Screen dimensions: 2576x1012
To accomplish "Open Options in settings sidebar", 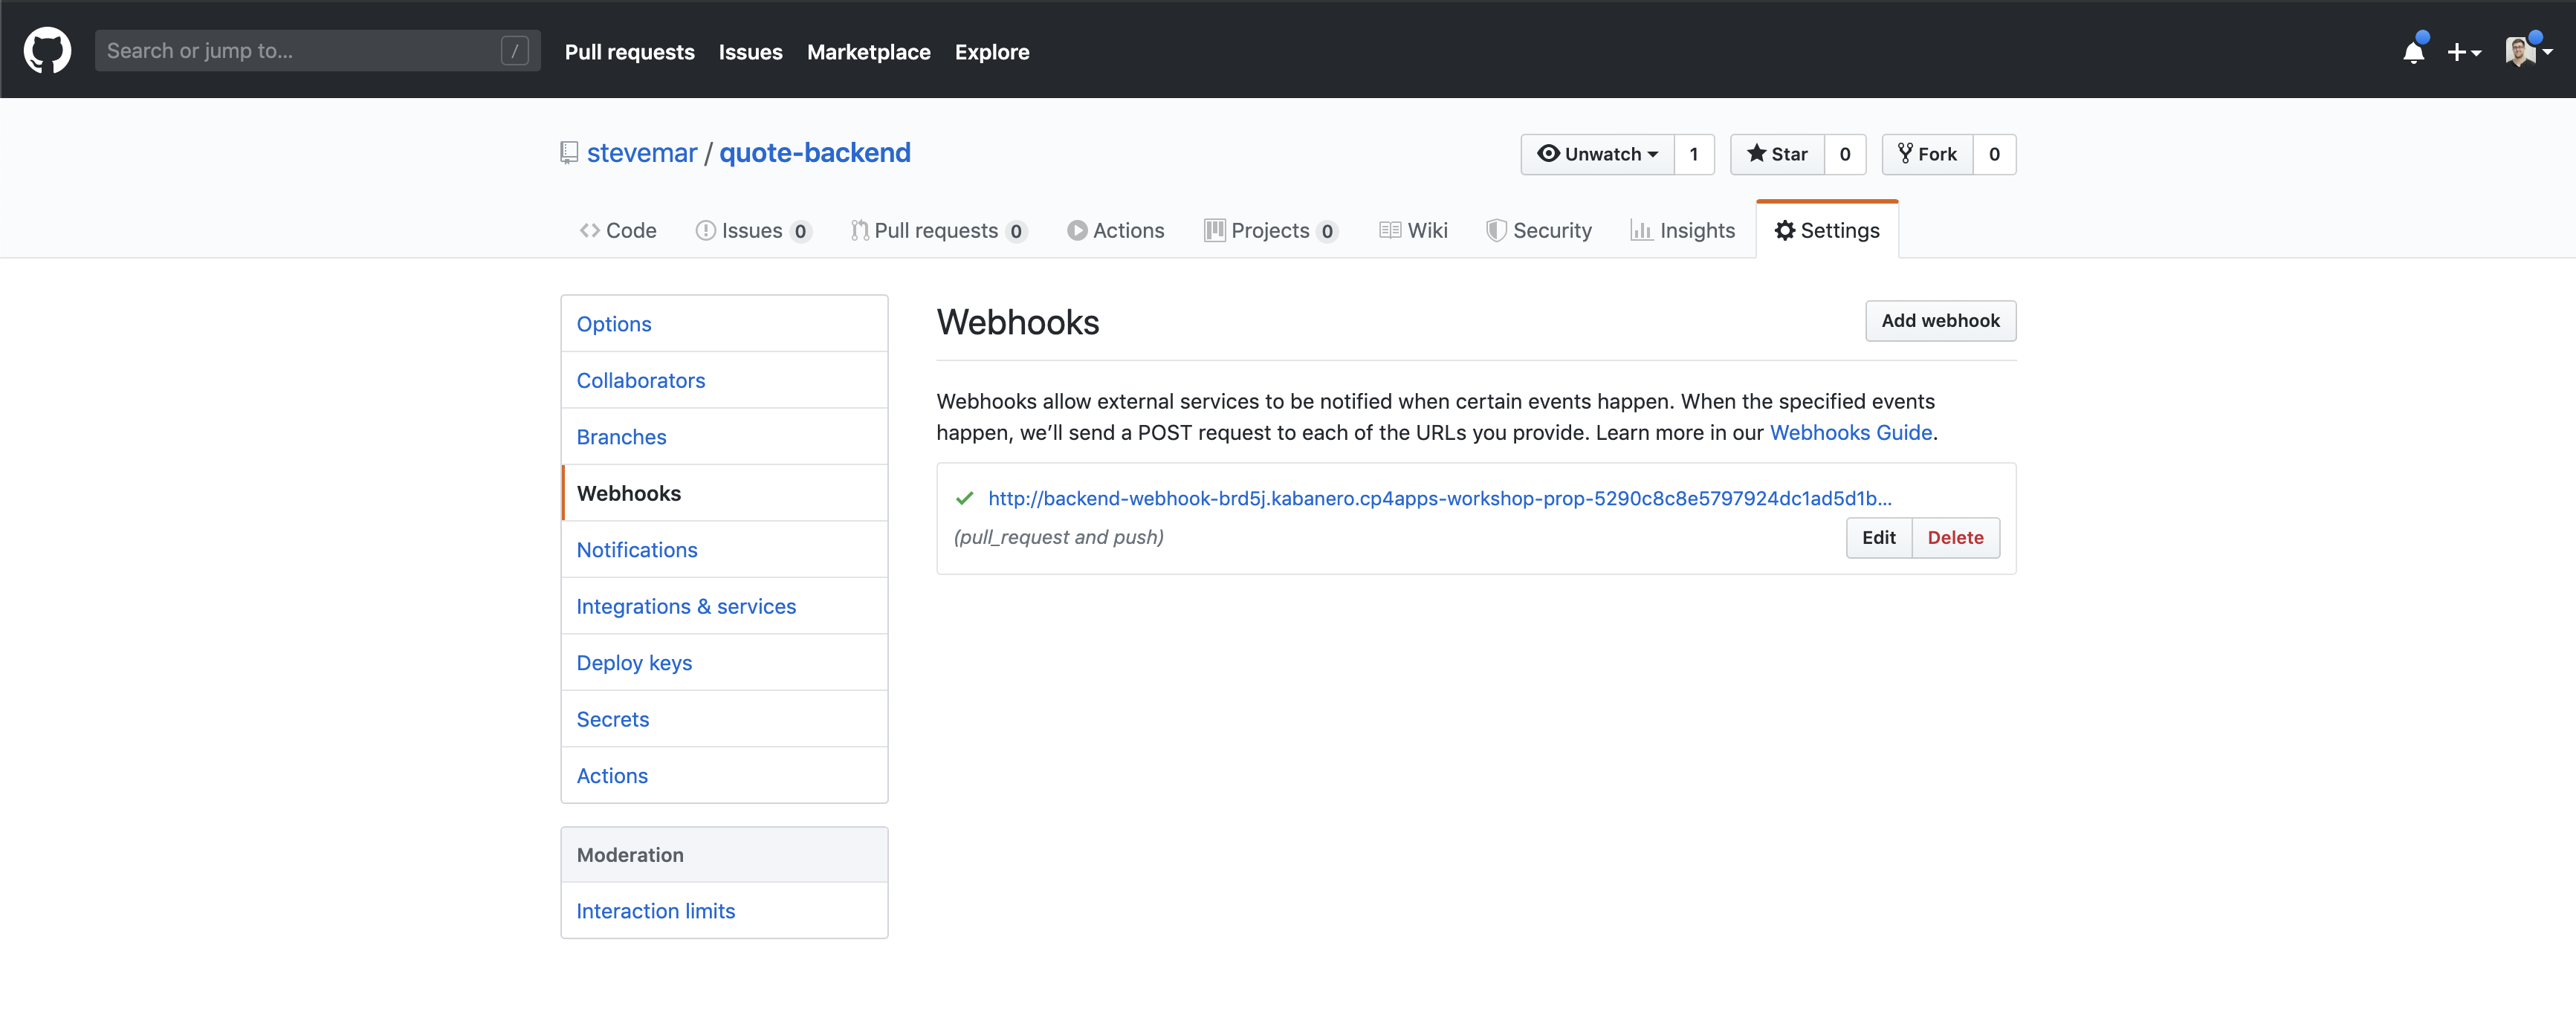I will (x=724, y=324).
